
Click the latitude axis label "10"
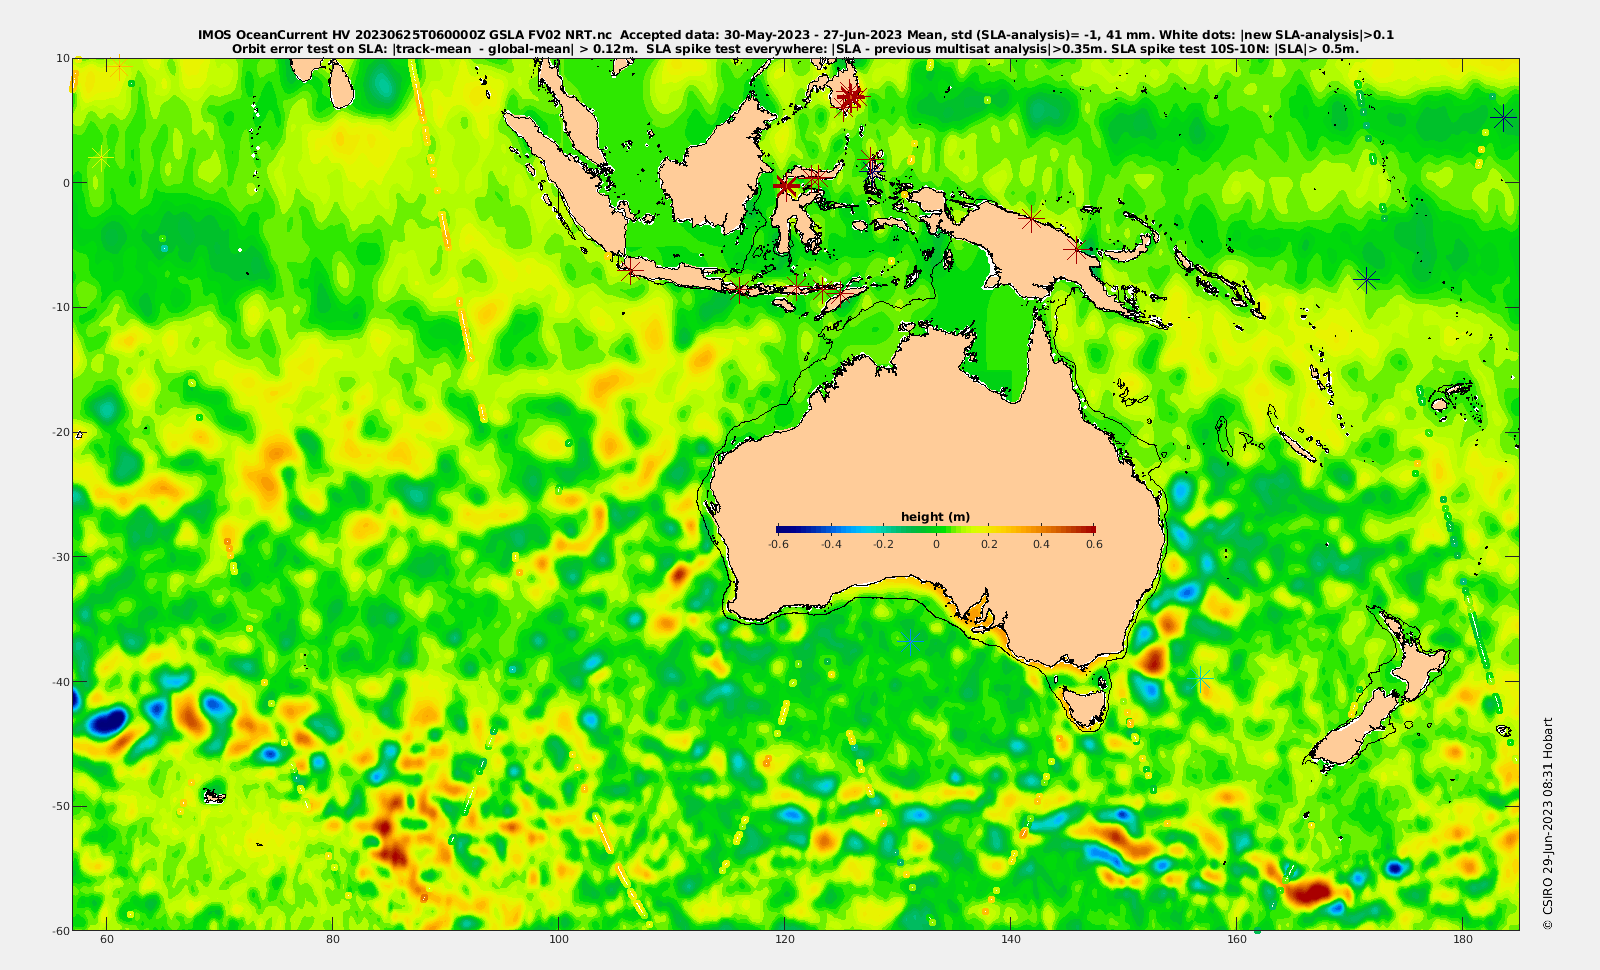[x=62, y=58]
